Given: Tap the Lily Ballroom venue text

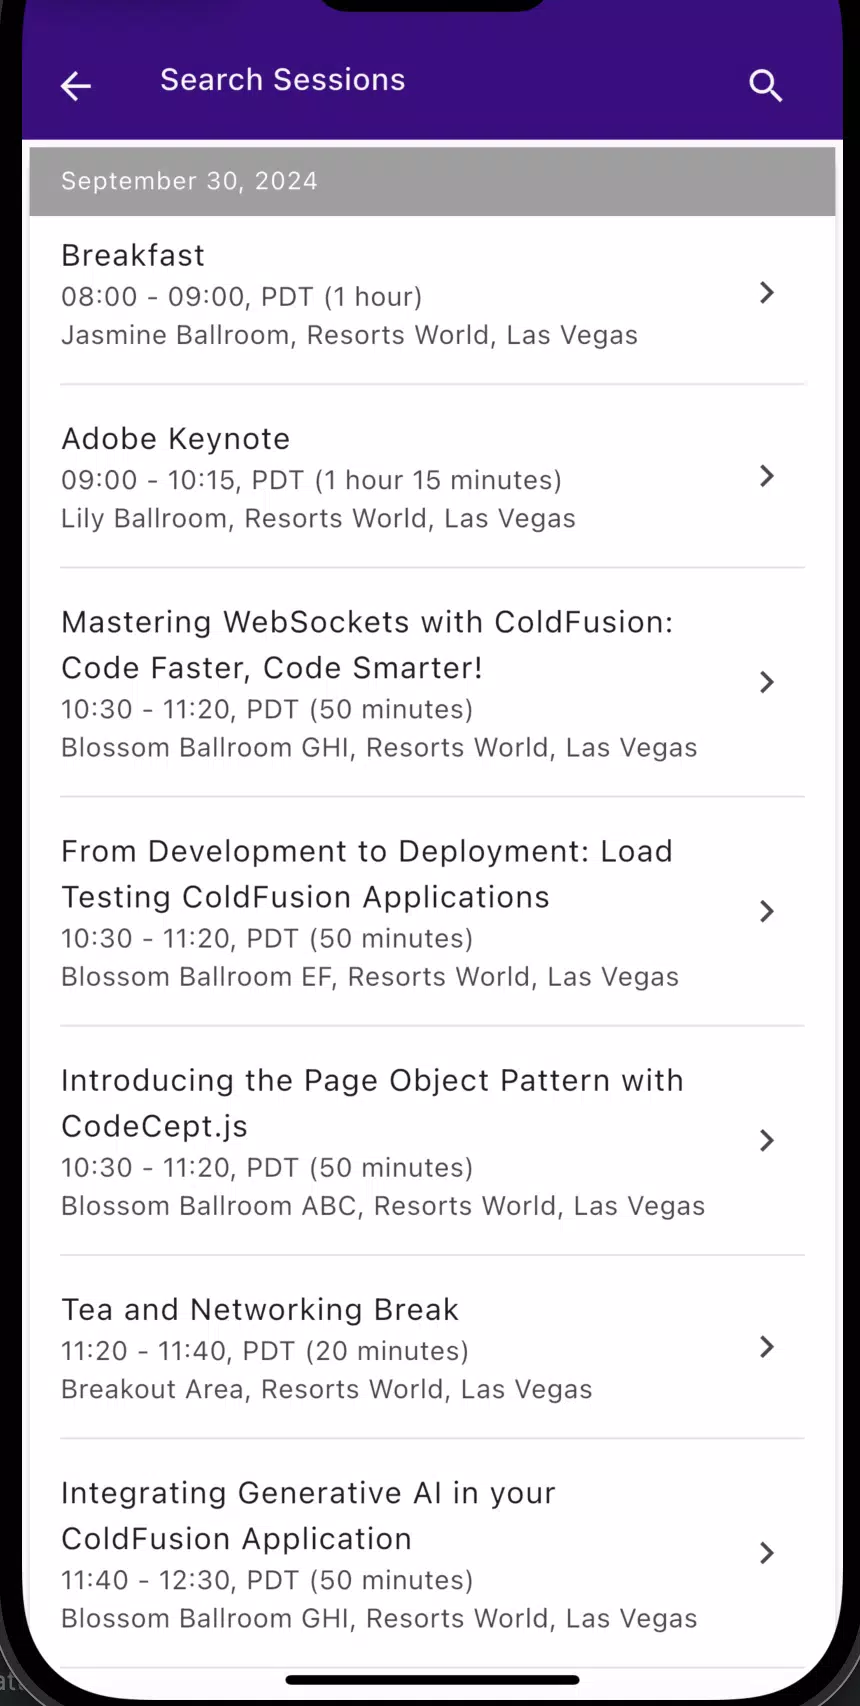Looking at the screenshot, I should (317, 518).
